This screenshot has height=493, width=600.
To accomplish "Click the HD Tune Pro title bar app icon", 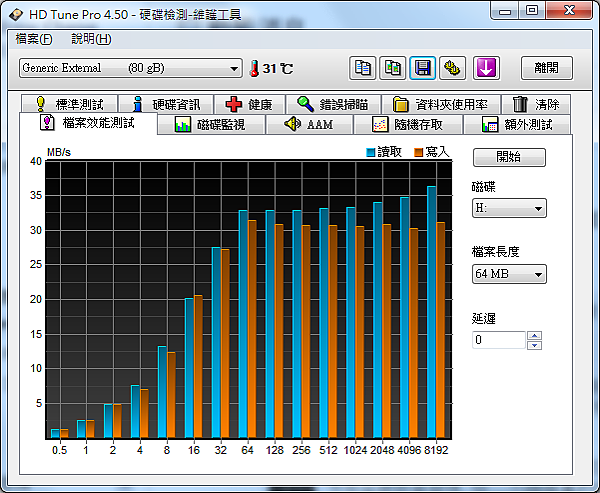I will click(x=16, y=15).
